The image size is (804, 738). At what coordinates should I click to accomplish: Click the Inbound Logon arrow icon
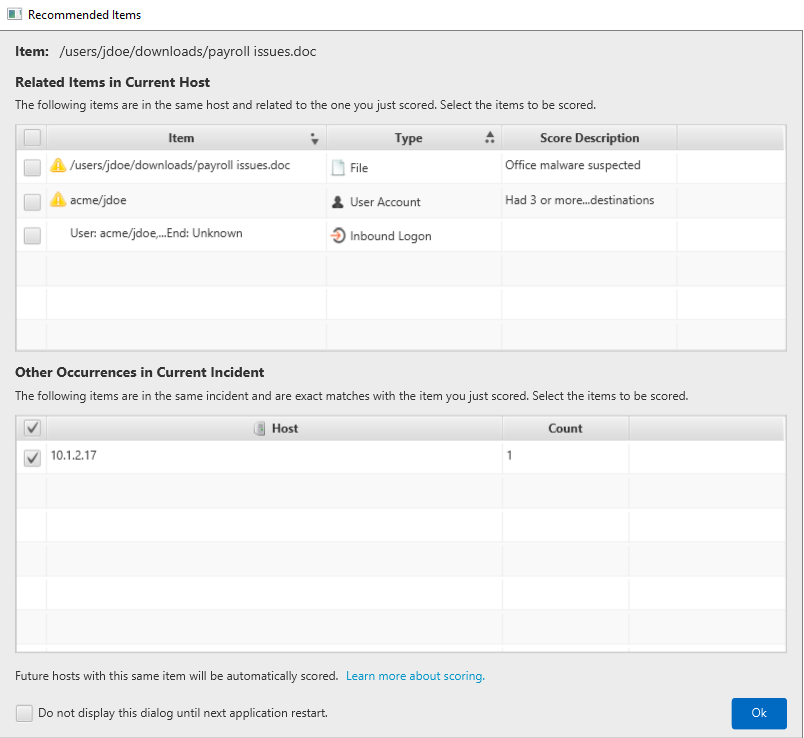(x=338, y=236)
